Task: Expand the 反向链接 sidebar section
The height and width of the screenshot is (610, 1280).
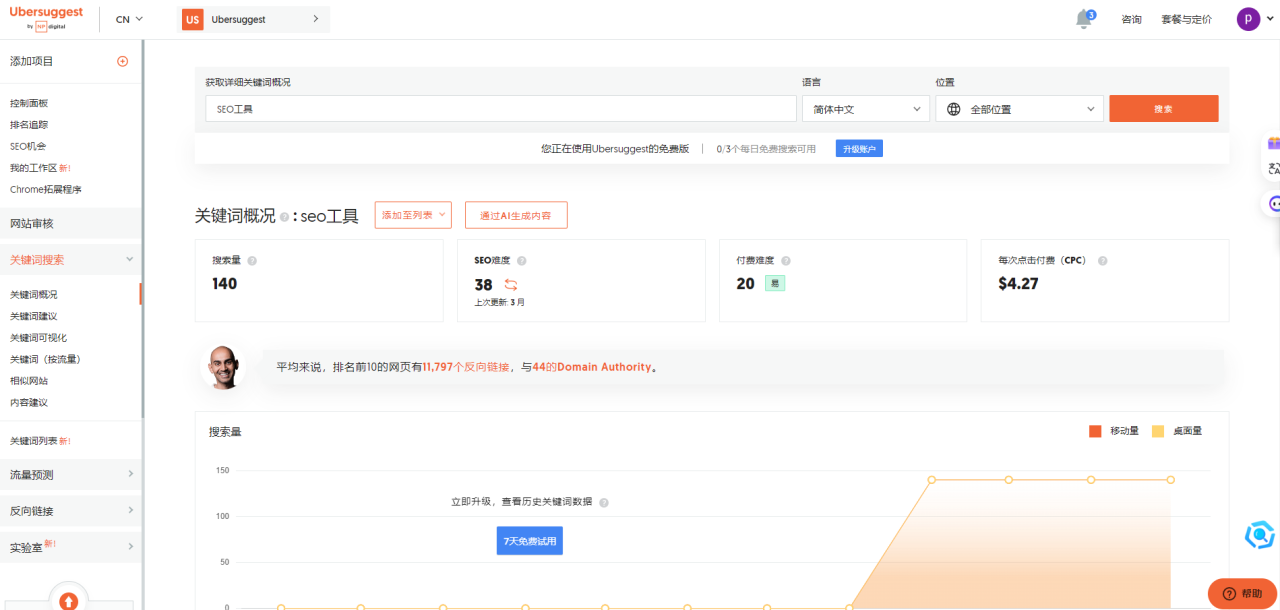Action: tap(130, 511)
